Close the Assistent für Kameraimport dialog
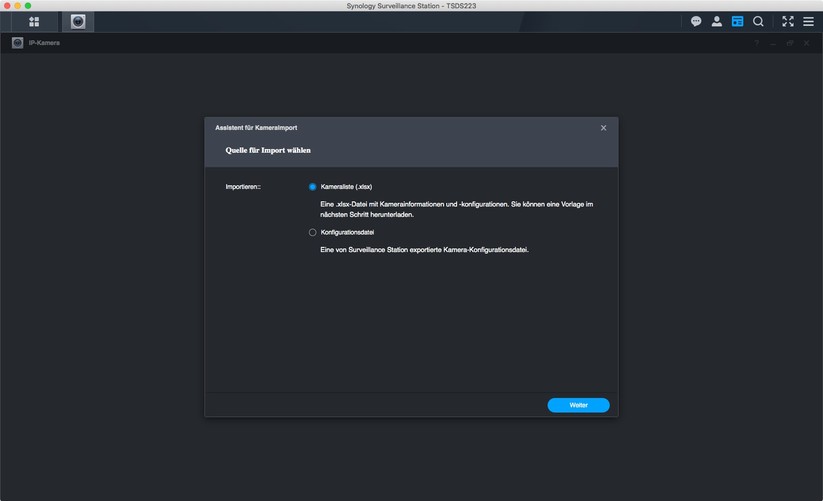Screen dimensions: 823x501 604,128
